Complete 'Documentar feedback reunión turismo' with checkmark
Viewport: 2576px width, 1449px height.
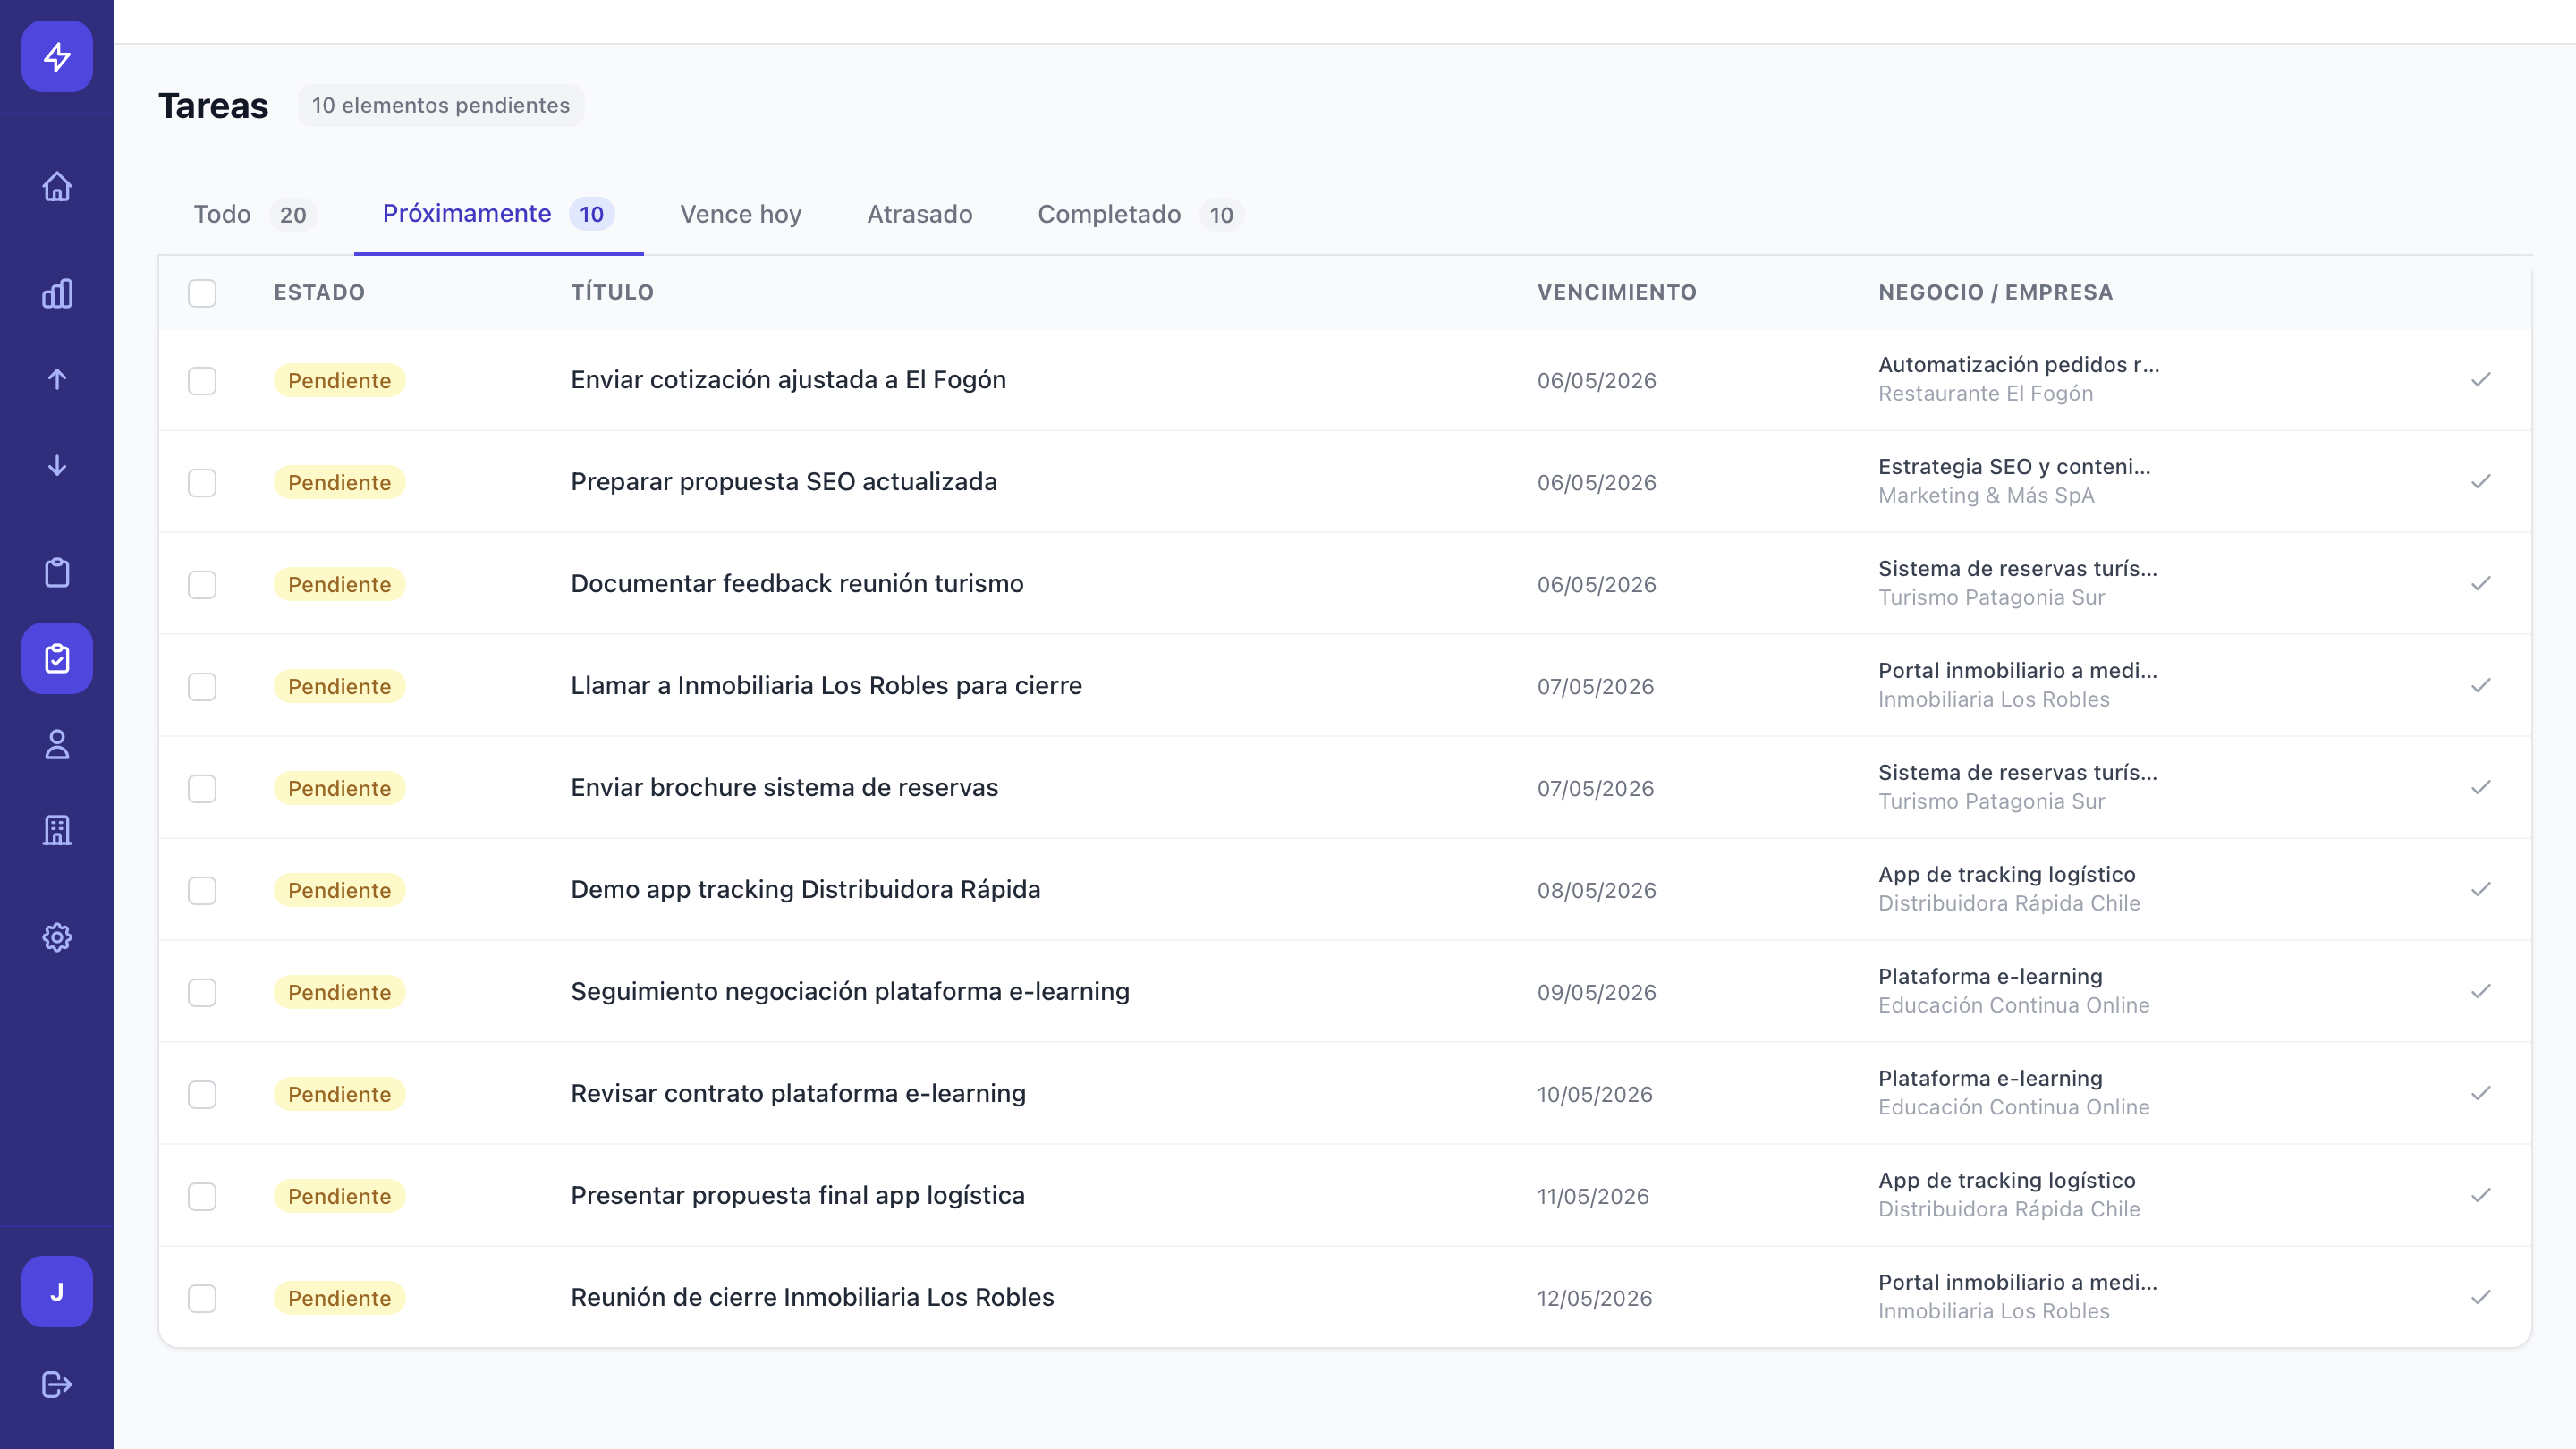click(x=2481, y=584)
